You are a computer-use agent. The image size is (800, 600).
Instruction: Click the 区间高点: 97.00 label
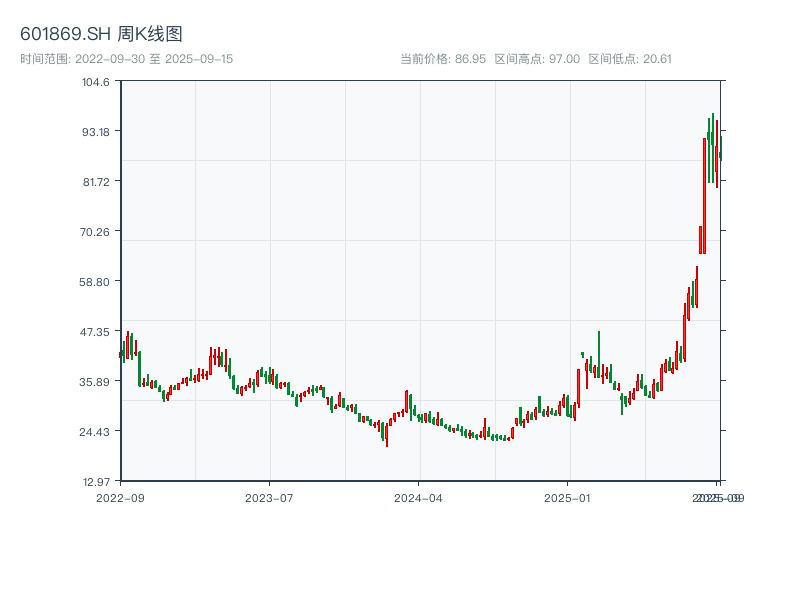tap(537, 59)
